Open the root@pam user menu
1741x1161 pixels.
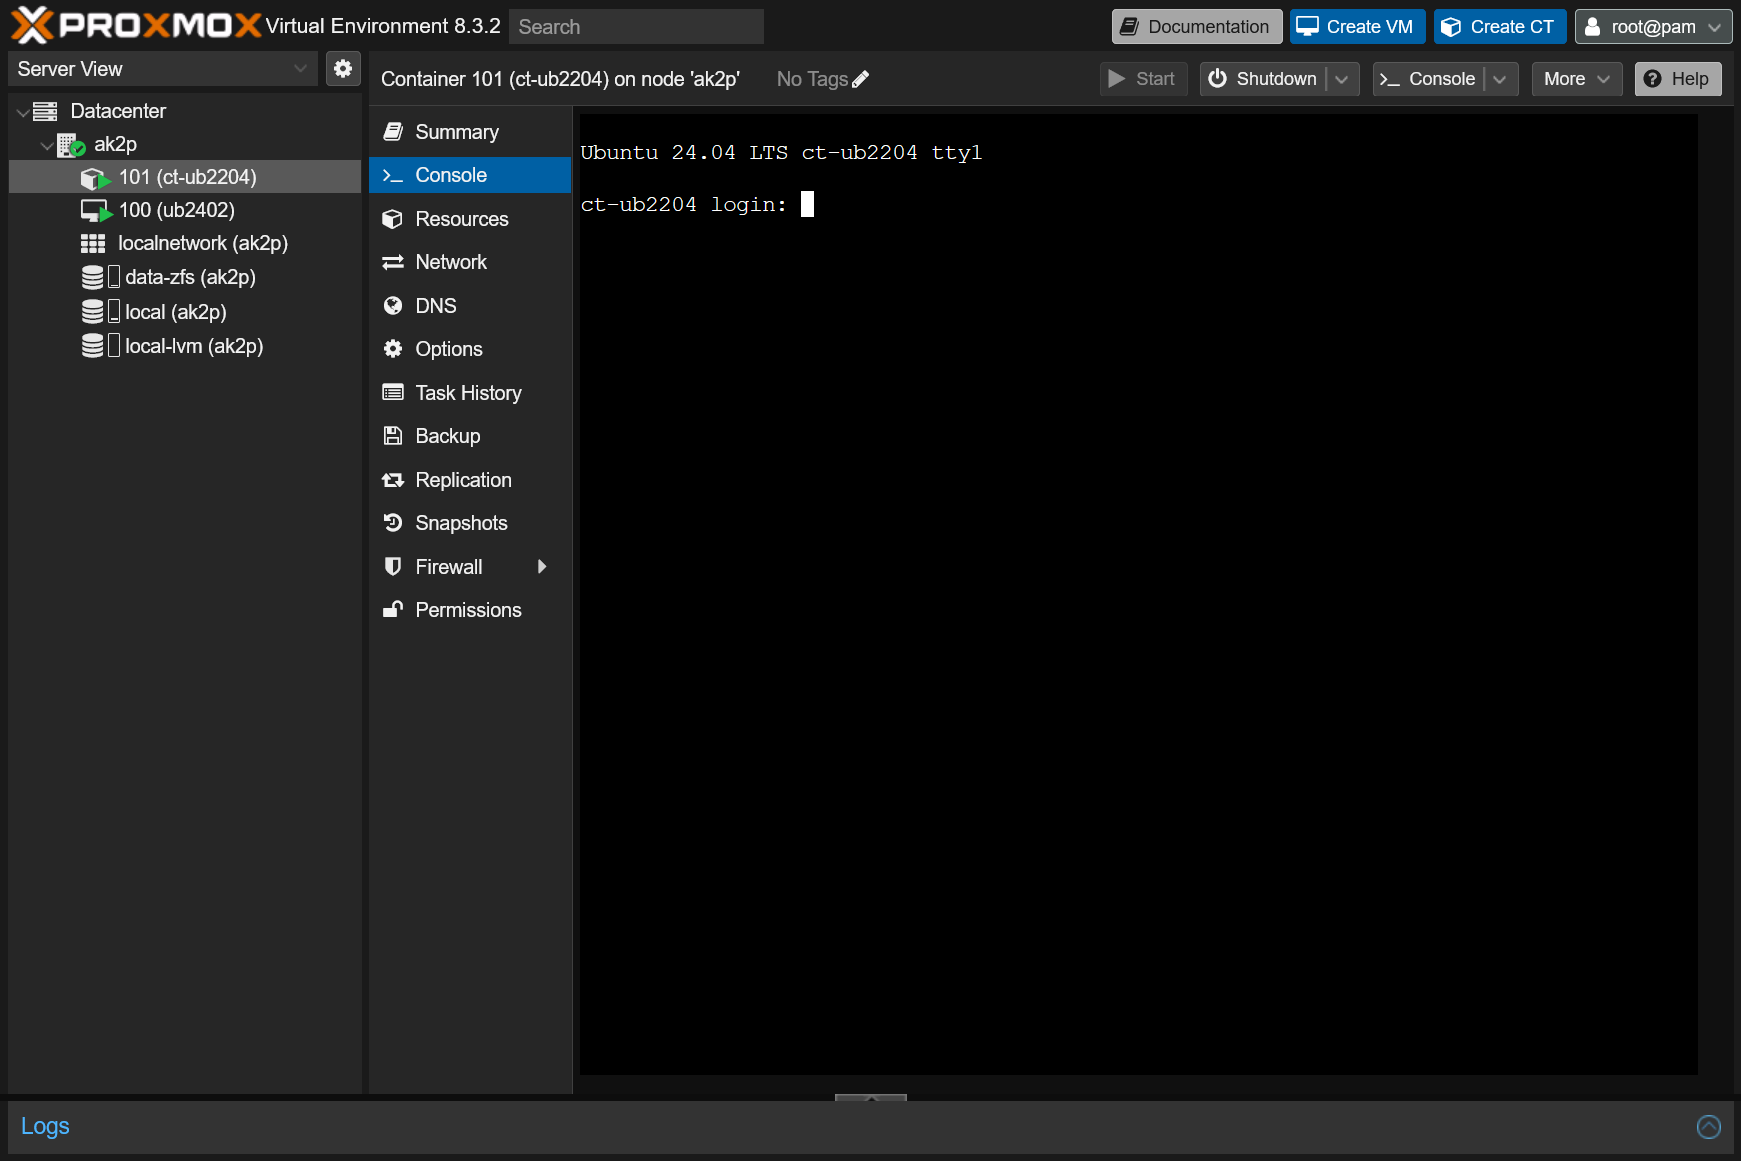click(1654, 27)
